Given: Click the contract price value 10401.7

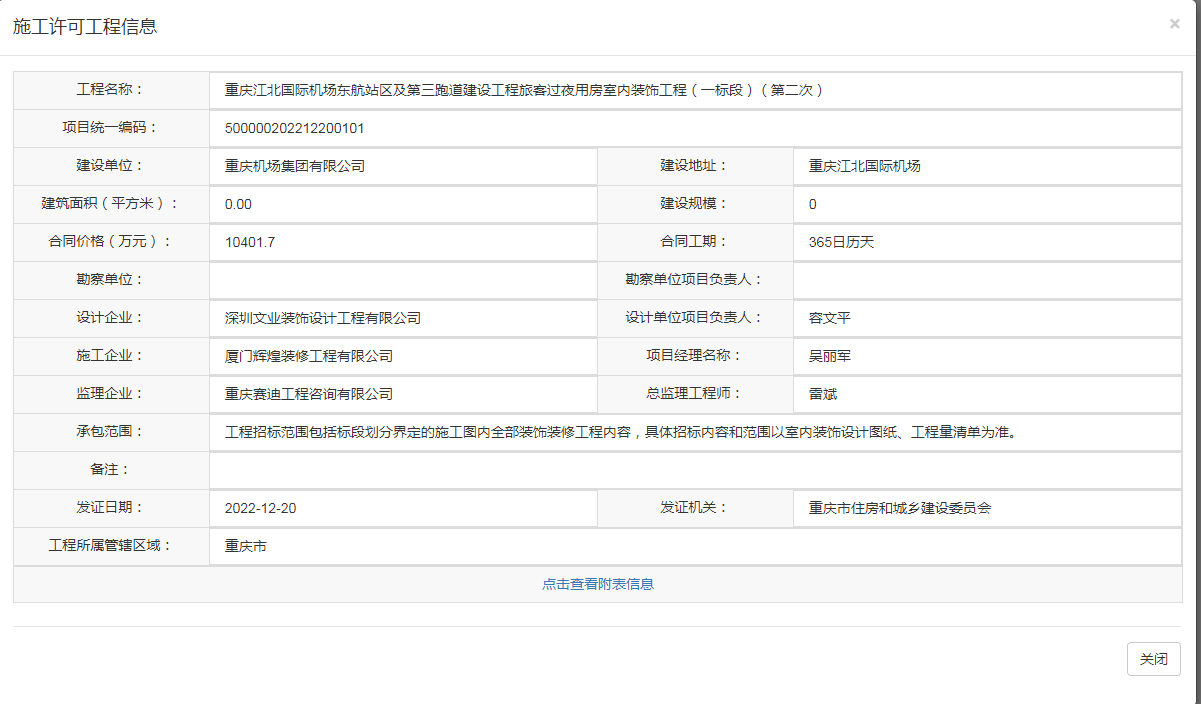Looking at the screenshot, I should pyautogui.click(x=250, y=242).
